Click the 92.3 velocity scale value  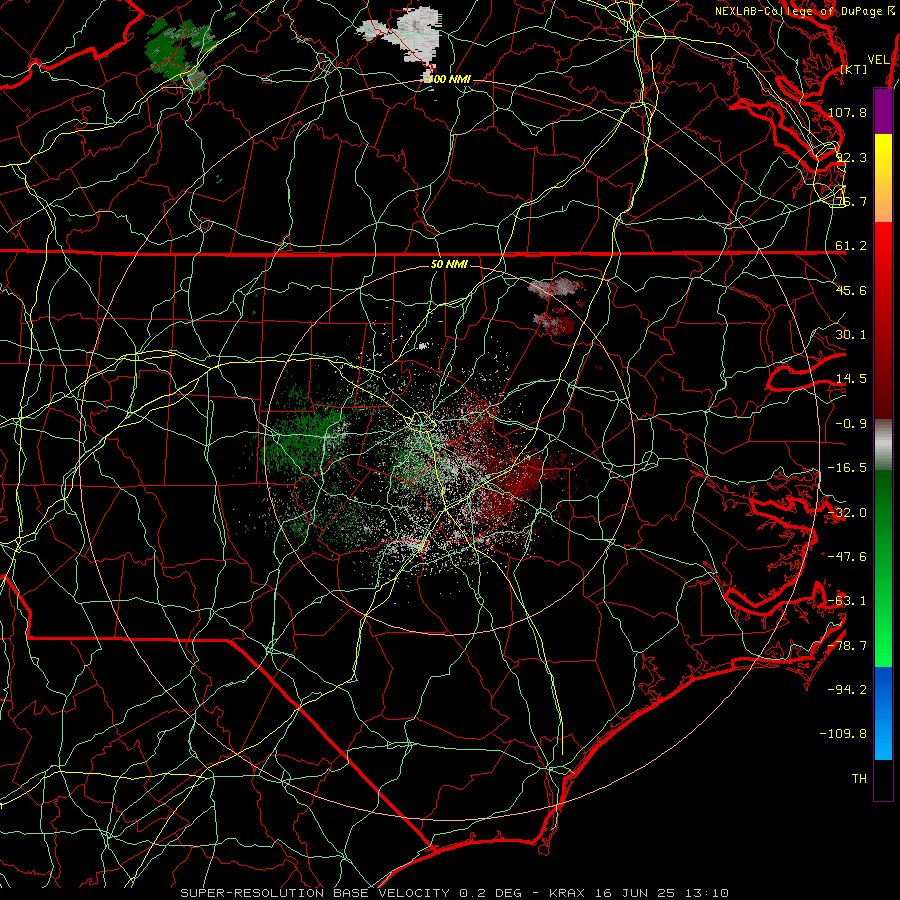[x=852, y=157]
